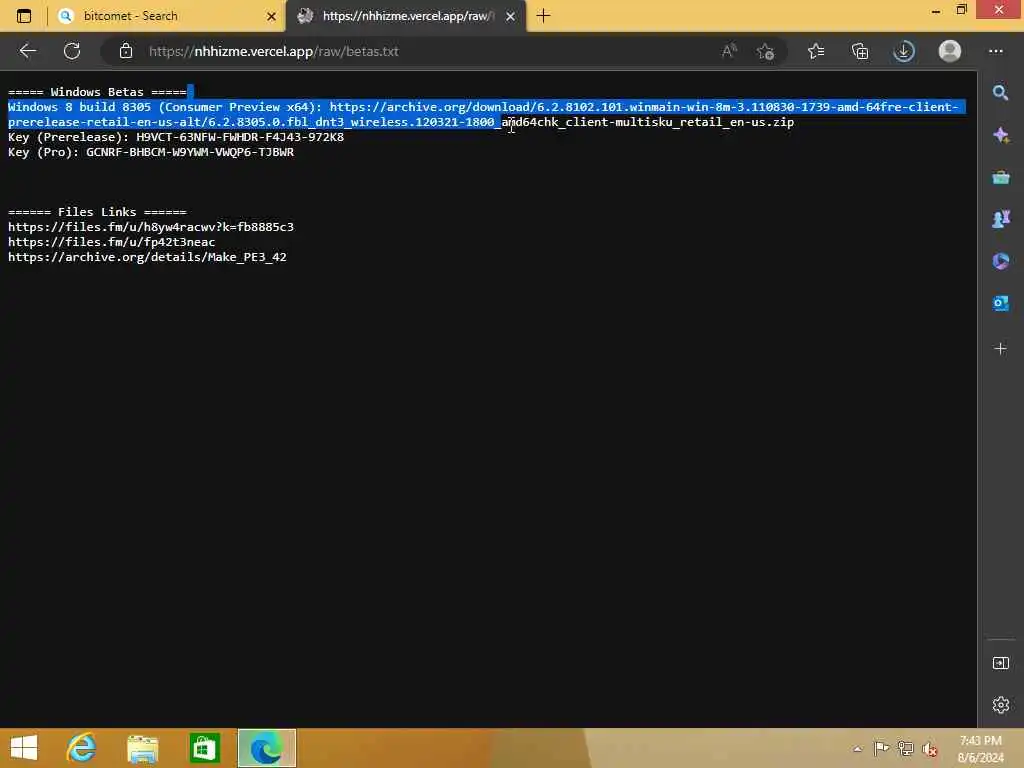Click the Files Links heading

97,212
